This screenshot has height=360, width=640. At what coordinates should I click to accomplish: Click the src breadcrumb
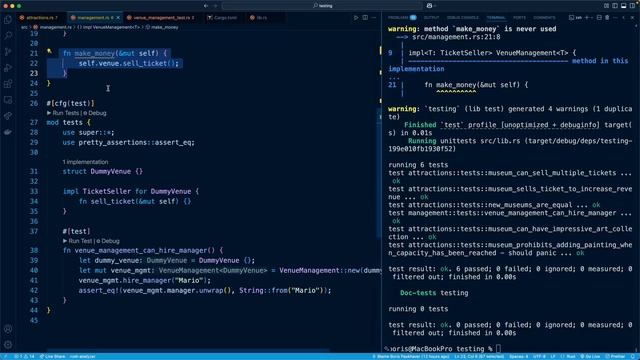click(24, 27)
